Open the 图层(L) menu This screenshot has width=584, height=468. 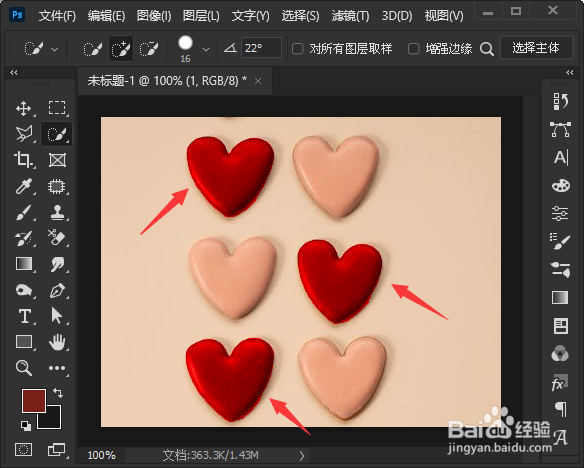(x=201, y=16)
